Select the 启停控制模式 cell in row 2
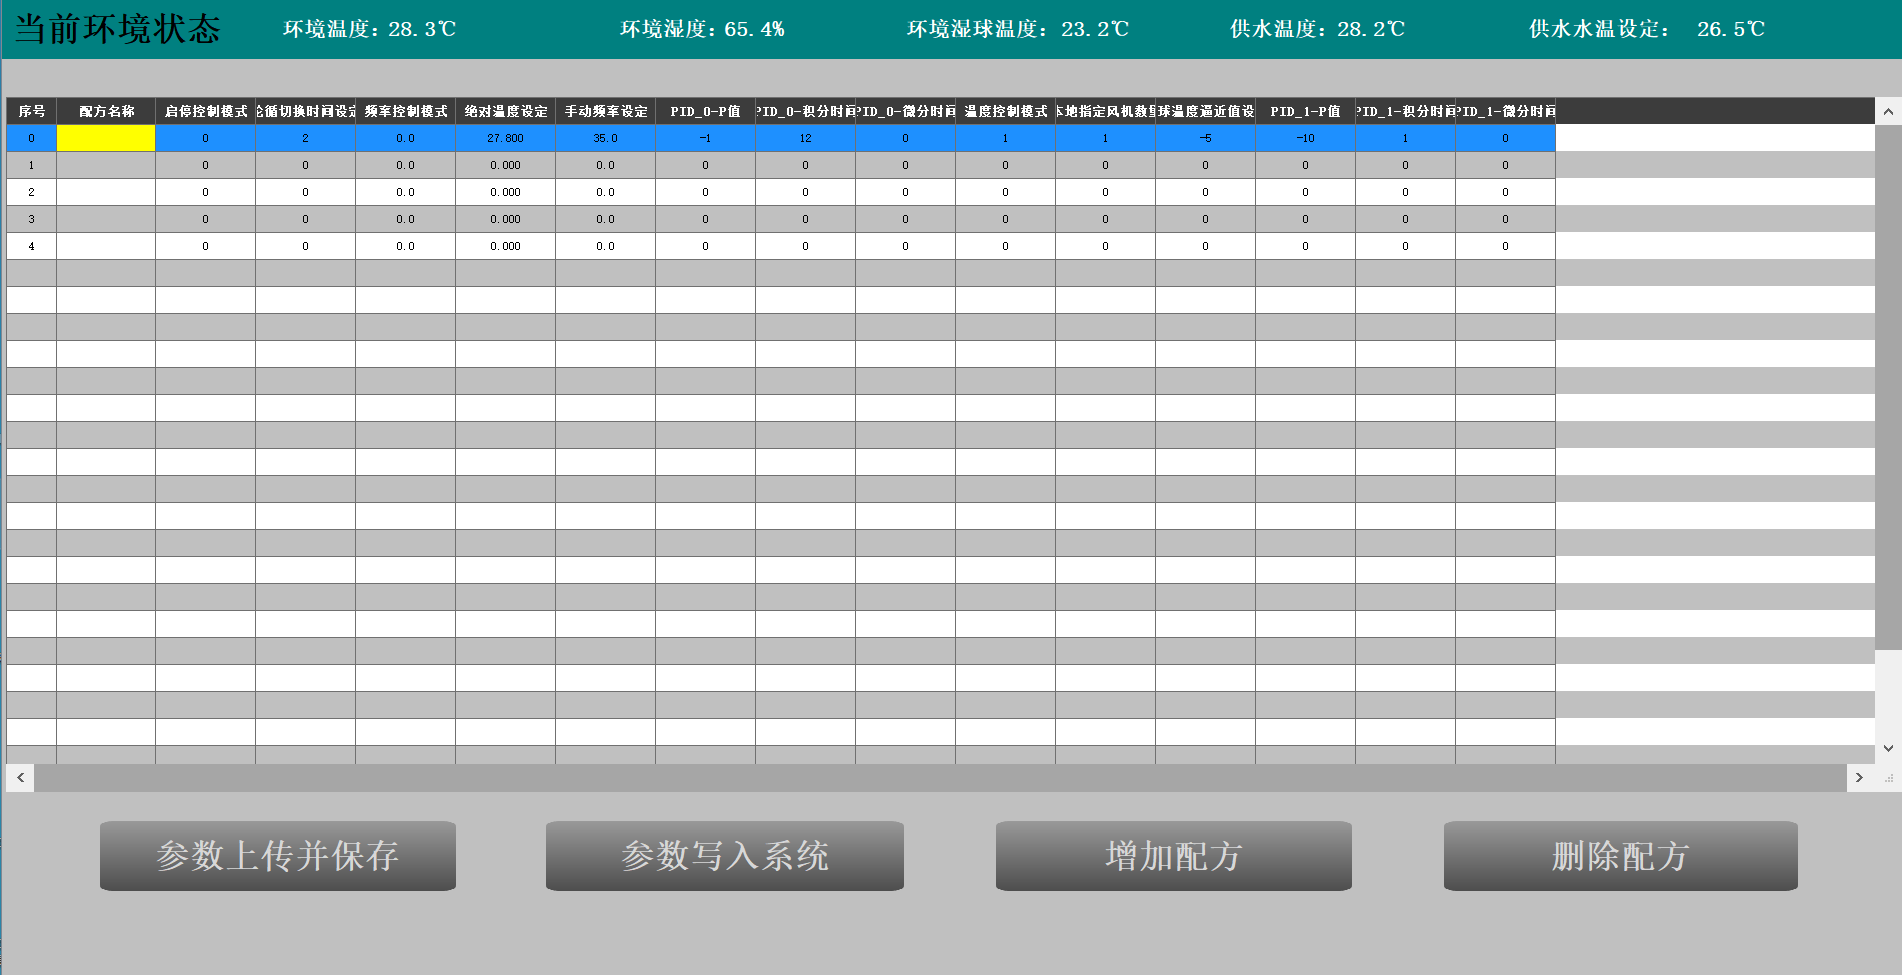 [x=205, y=192]
